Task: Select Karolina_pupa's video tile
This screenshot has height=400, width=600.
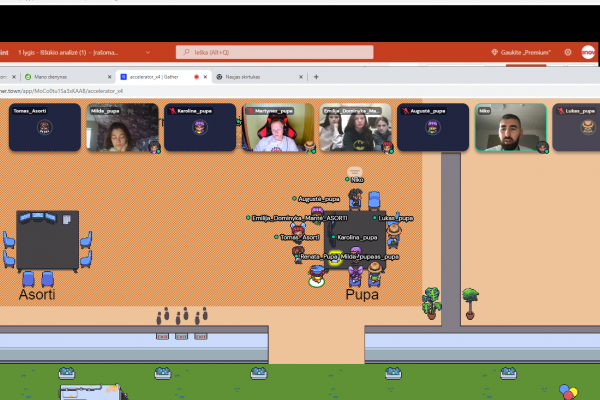Action: tap(200, 127)
